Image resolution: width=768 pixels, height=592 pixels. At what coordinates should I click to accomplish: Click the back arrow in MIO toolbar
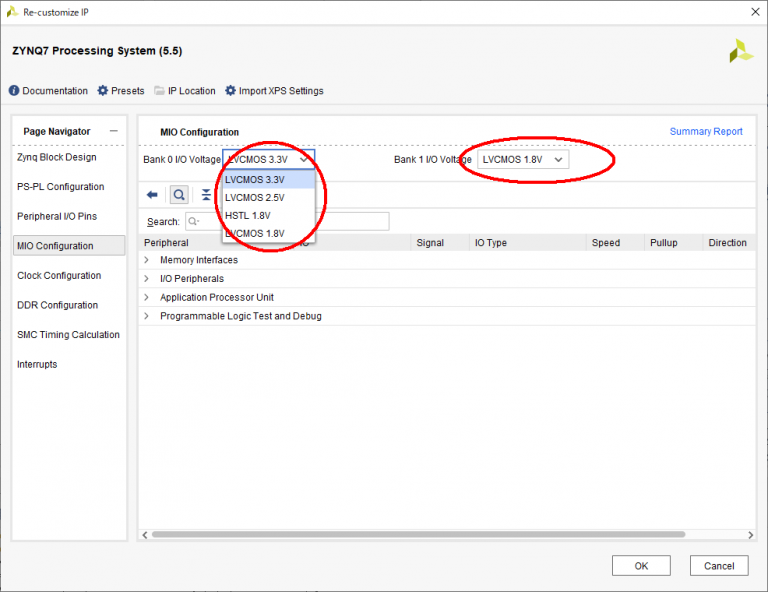152,195
